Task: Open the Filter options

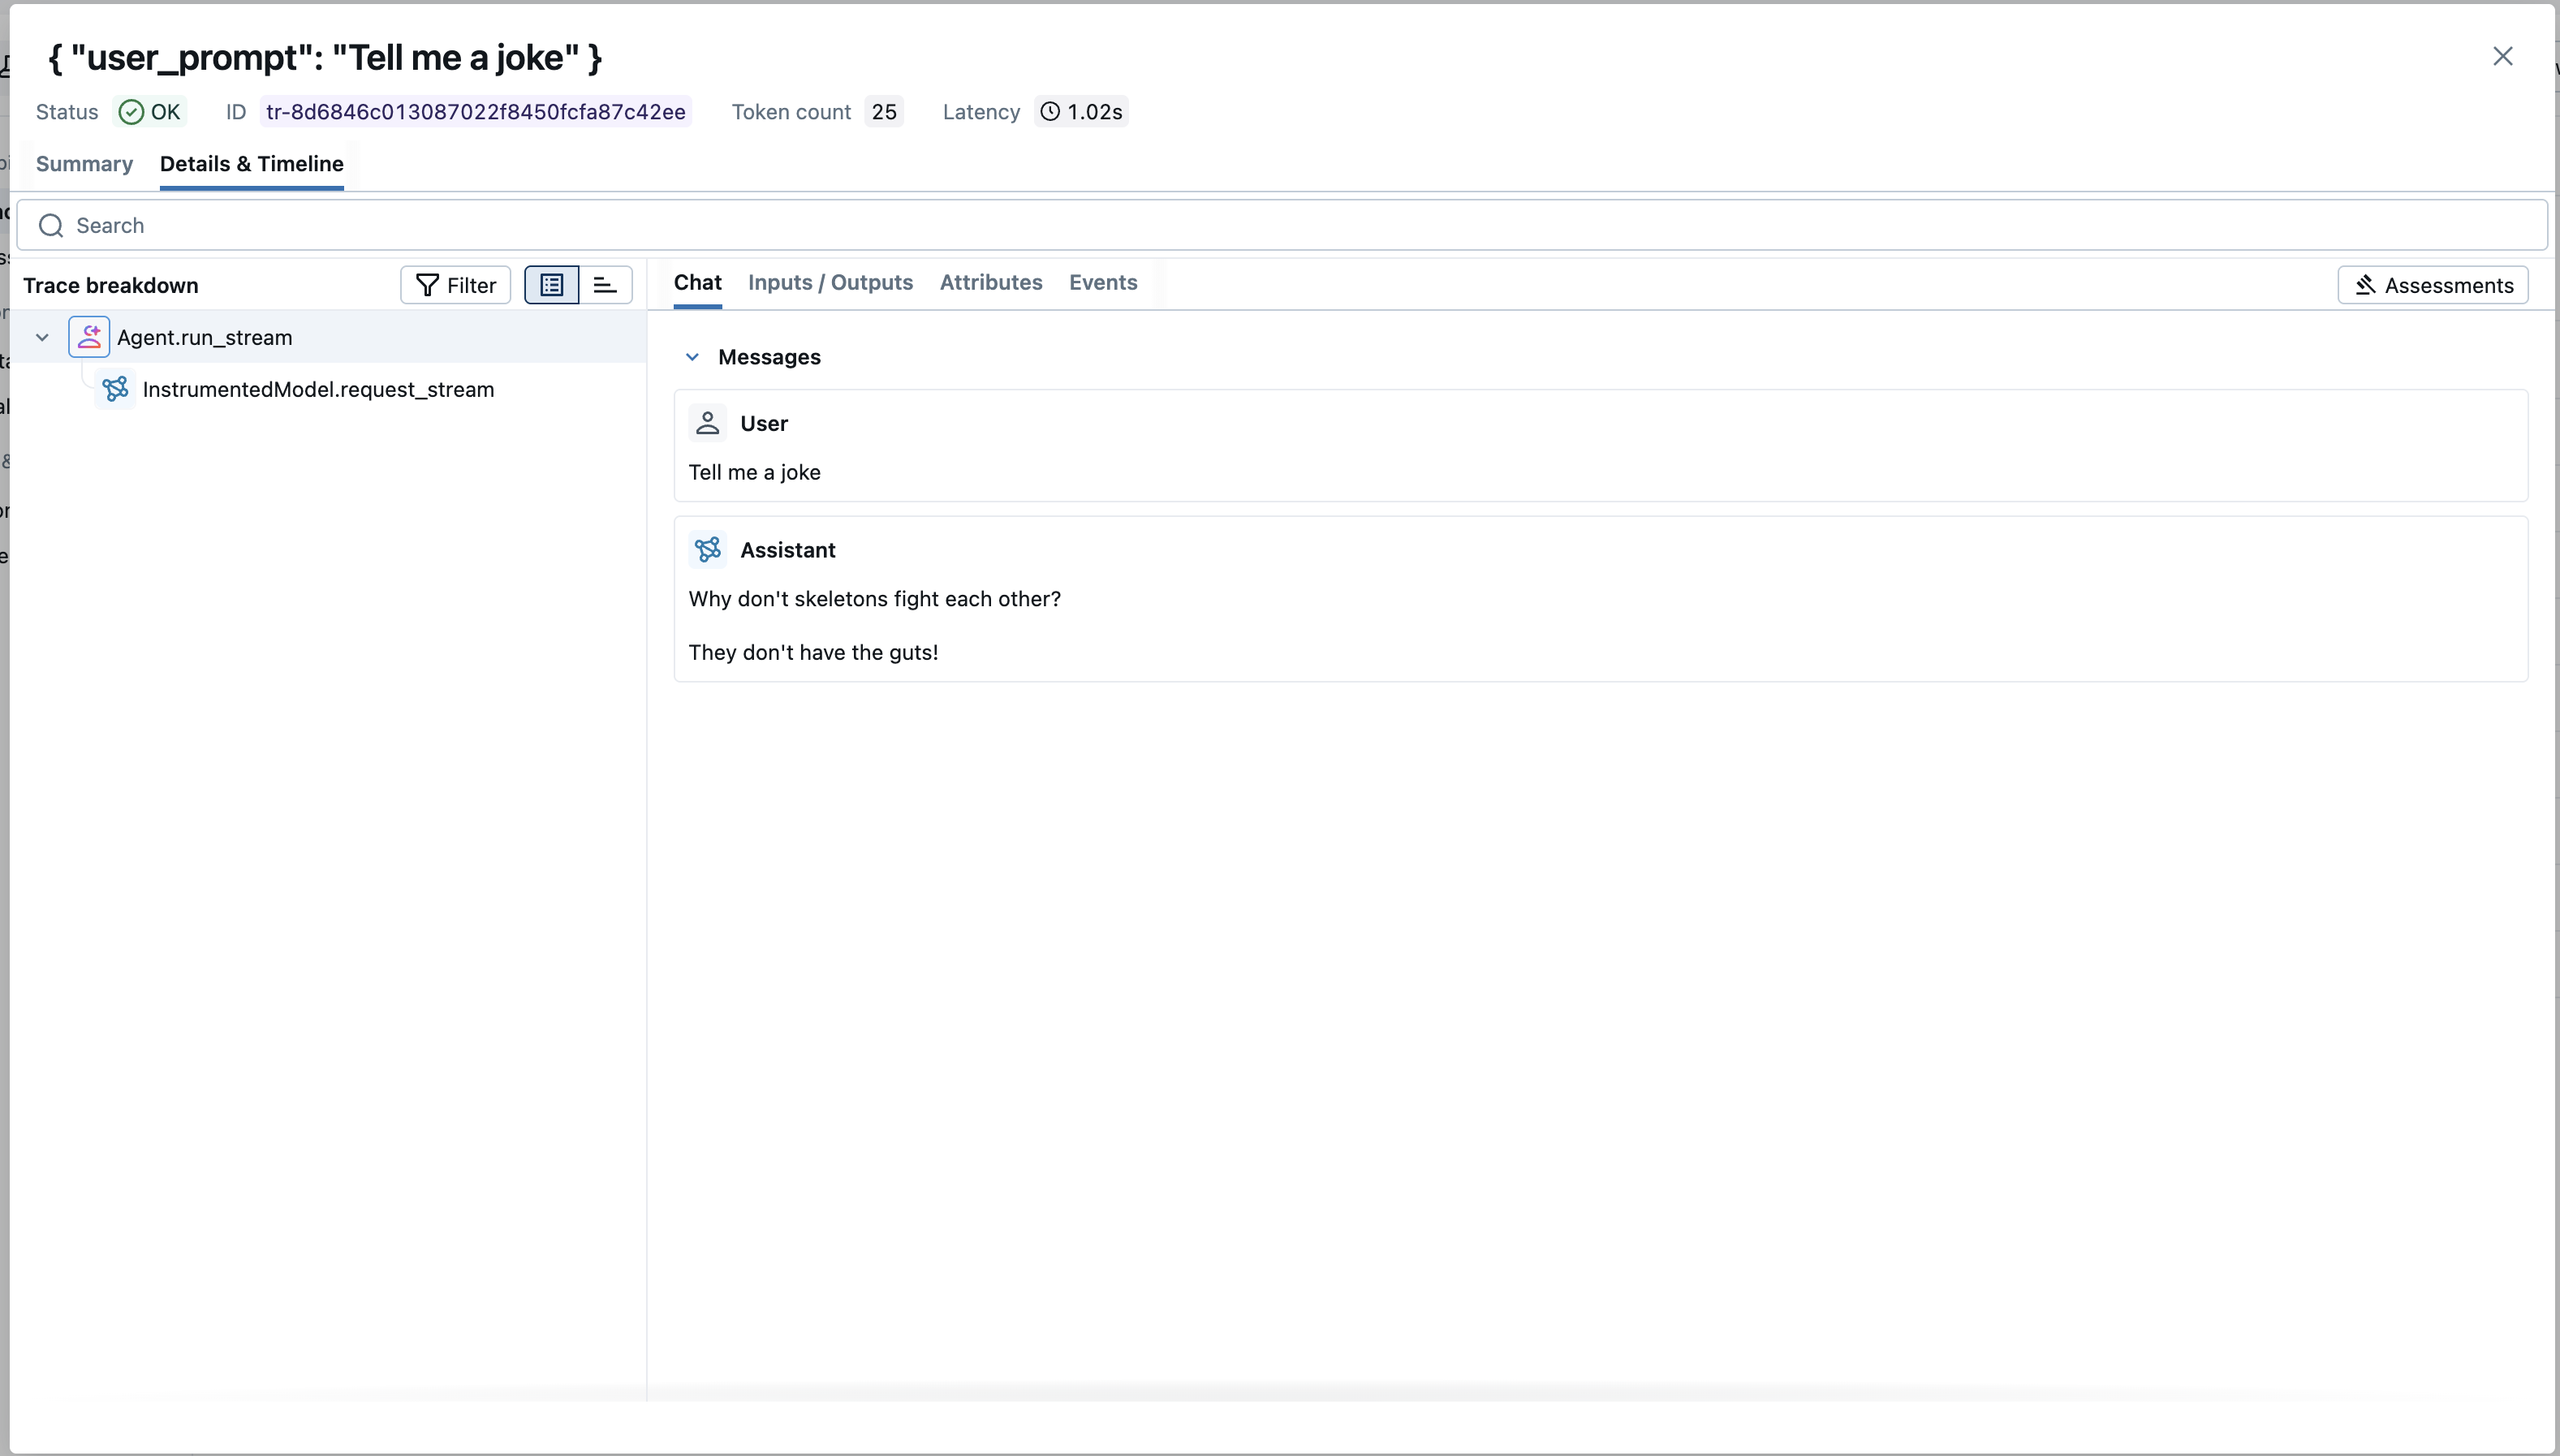Action: [x=454, y=285]
